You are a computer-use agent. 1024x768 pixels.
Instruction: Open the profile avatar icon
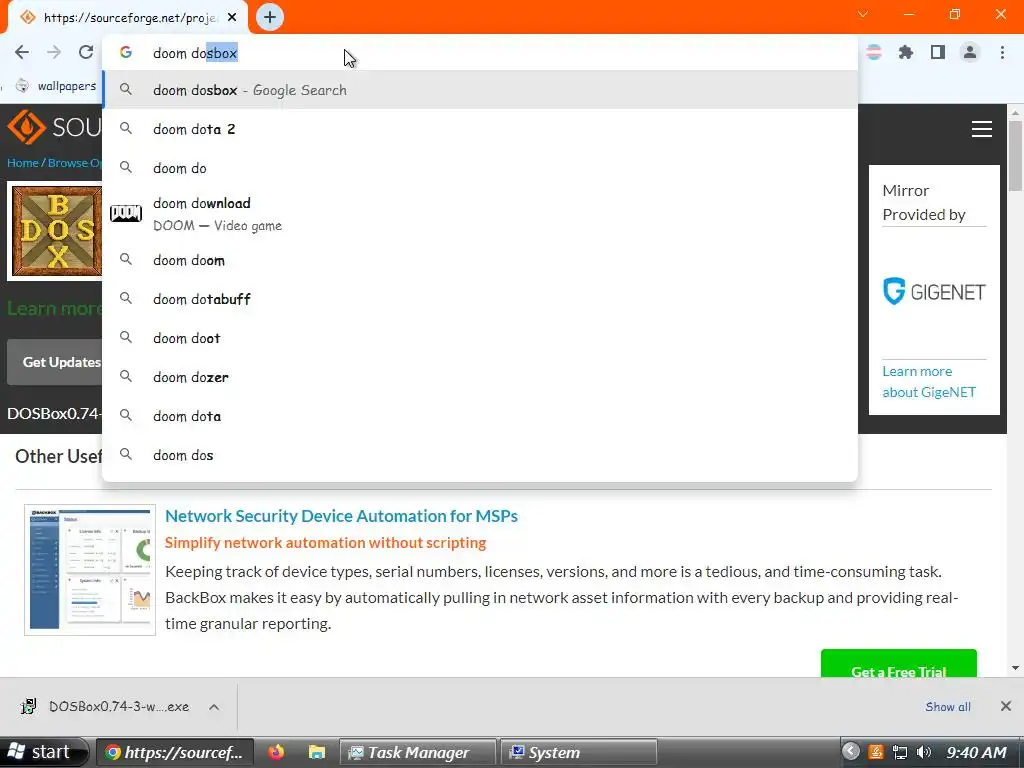pyautogui.click(x=970, y=52)
